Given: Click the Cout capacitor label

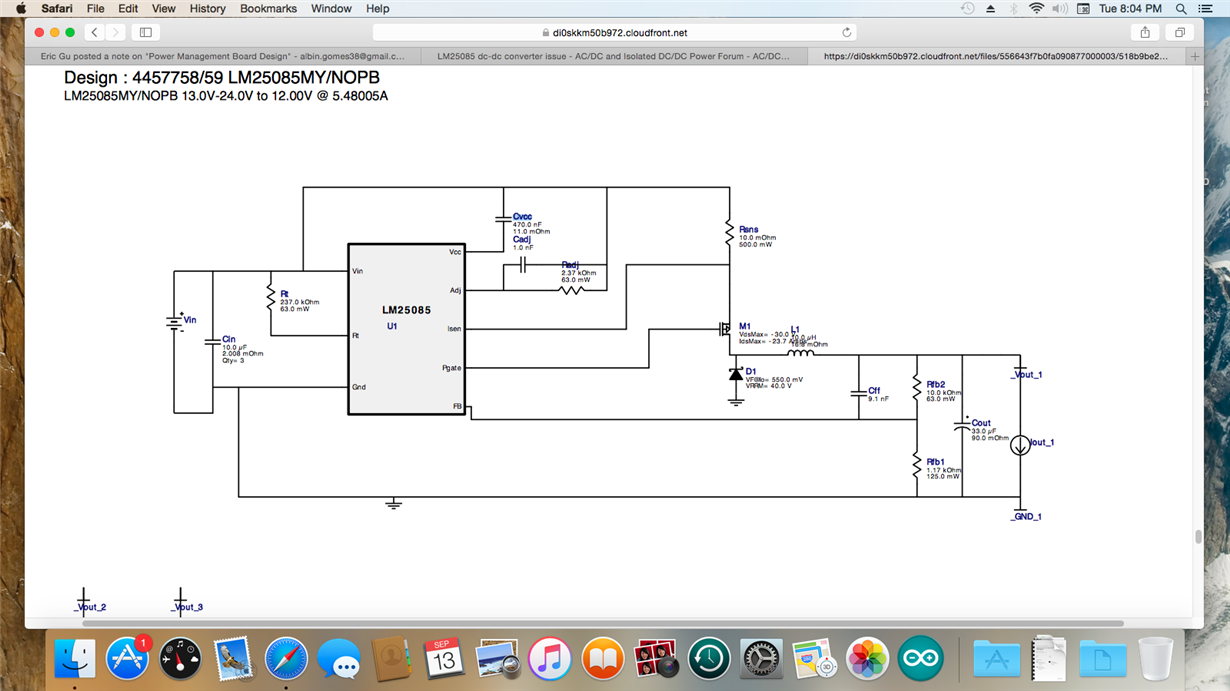Looking at the screenshot, I should point(981,423).
